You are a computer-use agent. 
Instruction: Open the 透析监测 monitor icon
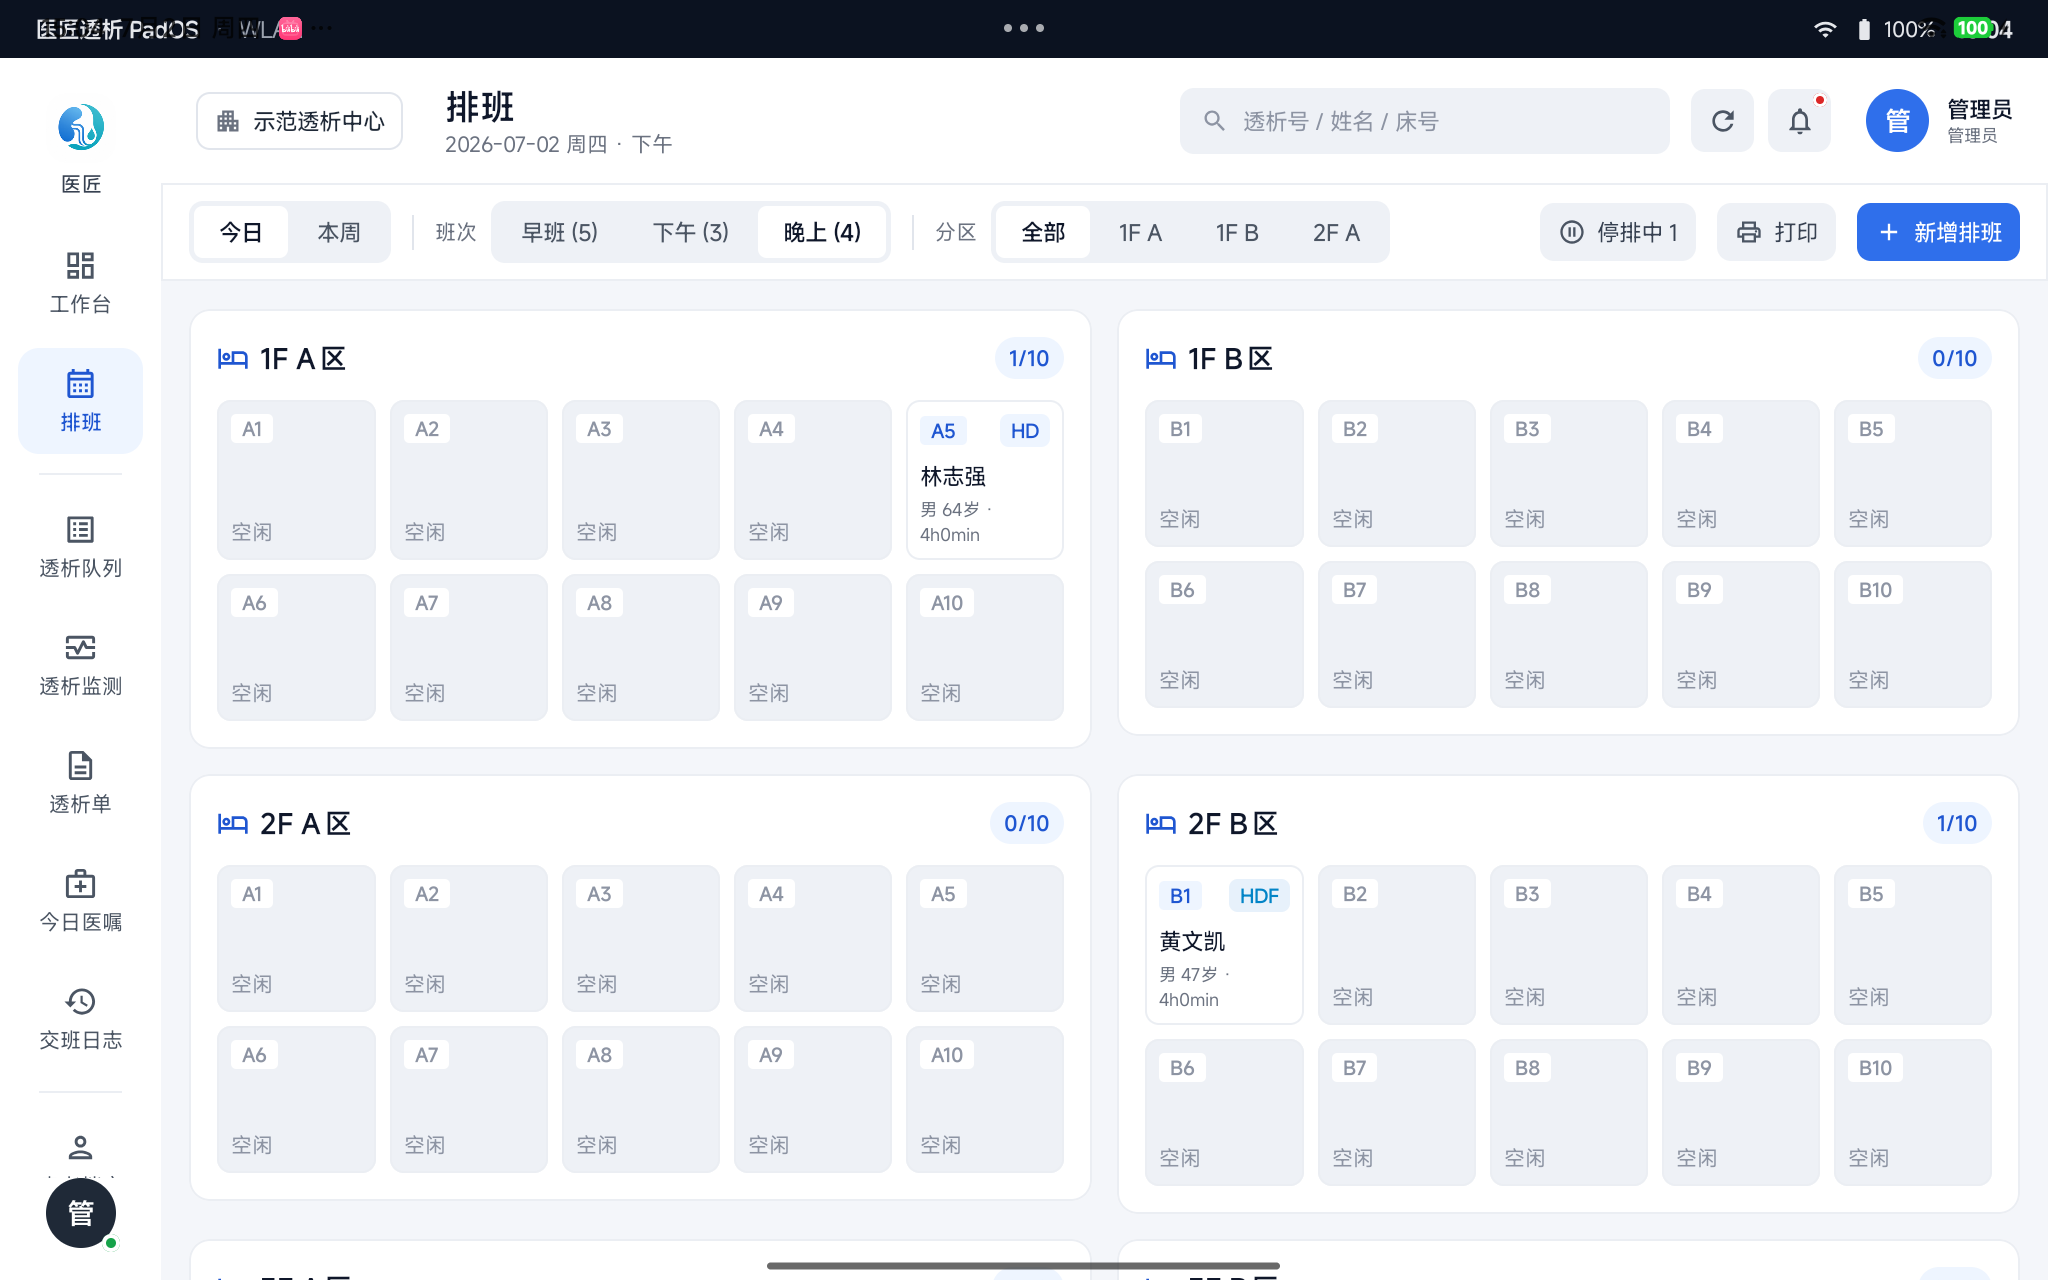tap(80, 647)
